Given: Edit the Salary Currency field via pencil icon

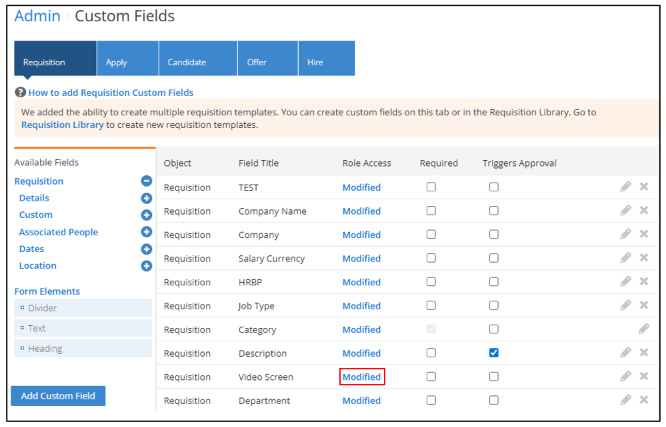Looking at the screenshot, I should (x=626, y=258).
